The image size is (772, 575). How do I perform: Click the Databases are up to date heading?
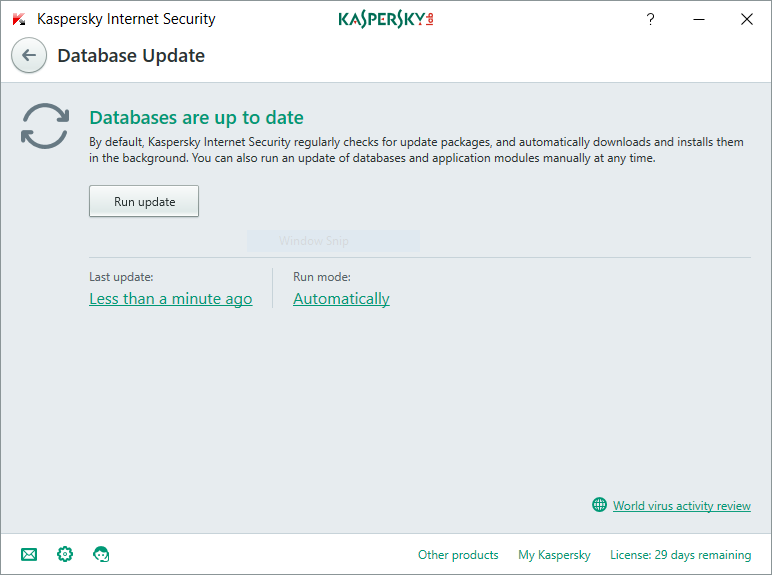(196, 118)
